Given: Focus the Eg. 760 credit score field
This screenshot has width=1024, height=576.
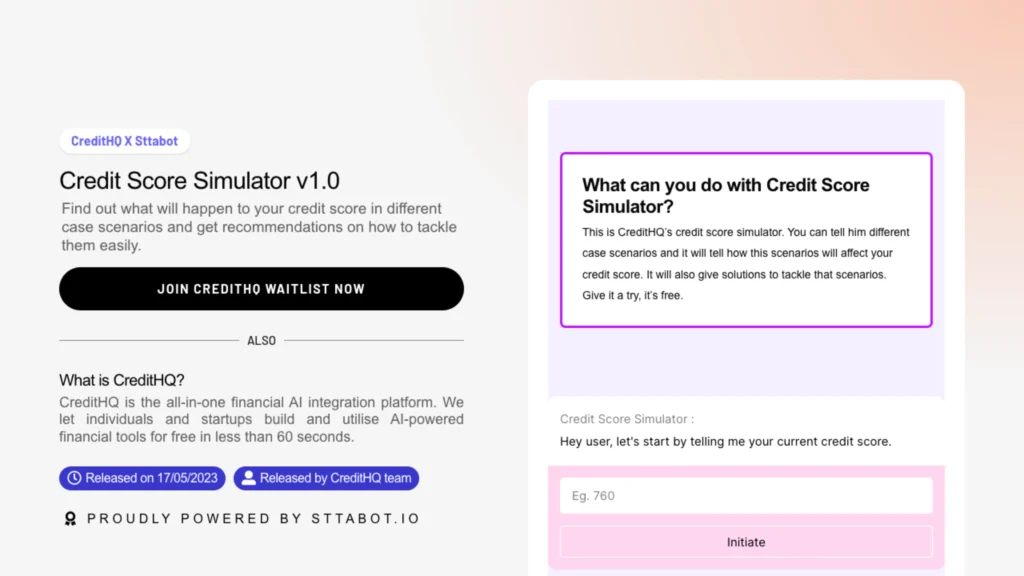Looking at the screenshot, I should point(746,496).
